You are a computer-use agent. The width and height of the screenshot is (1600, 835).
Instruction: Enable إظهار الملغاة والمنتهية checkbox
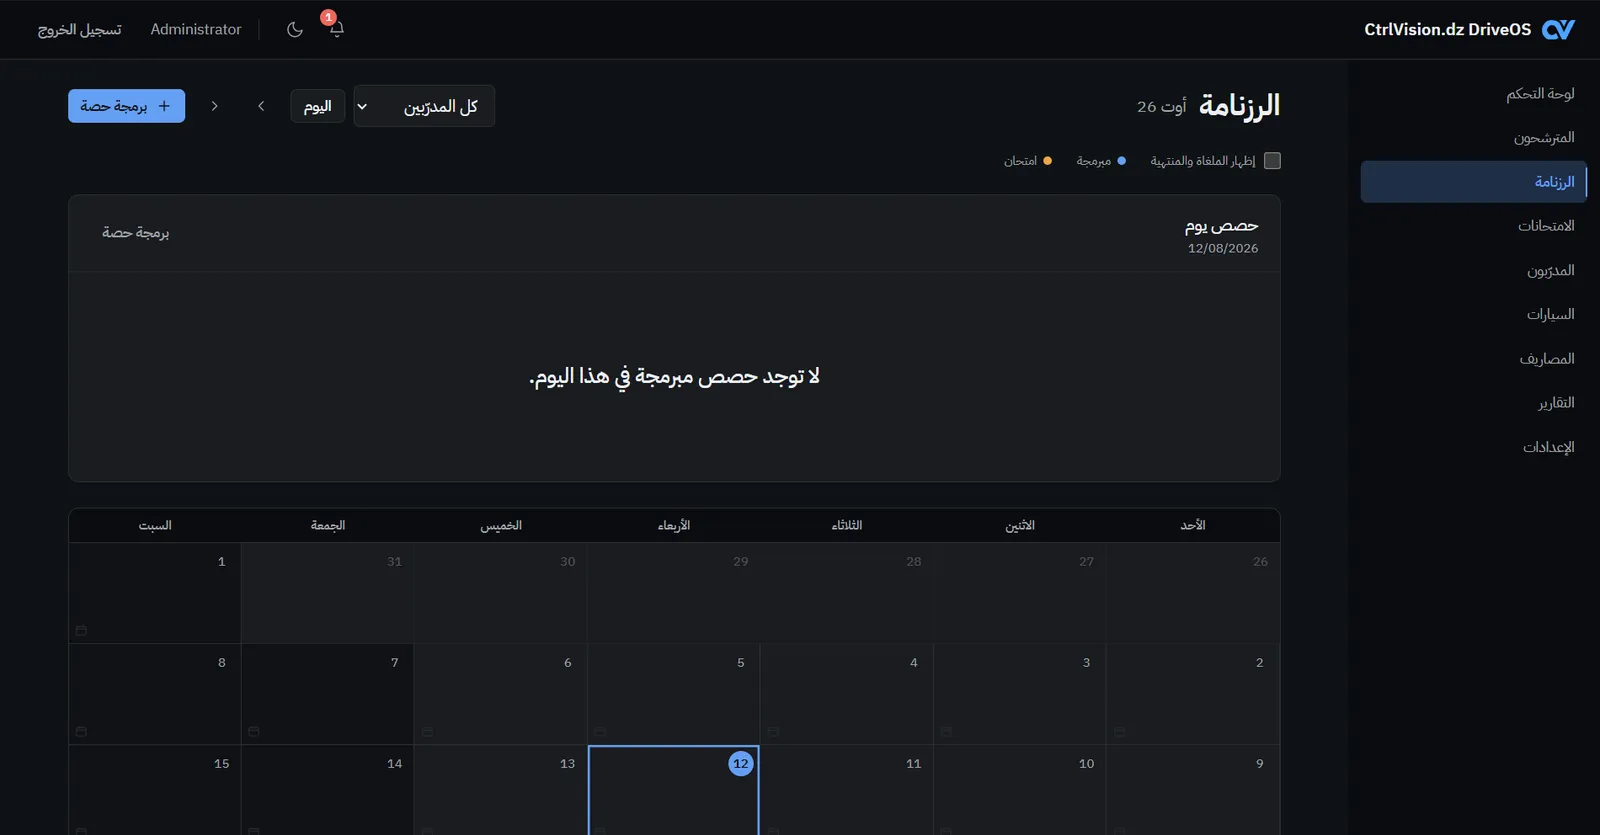pos(1272,161)
